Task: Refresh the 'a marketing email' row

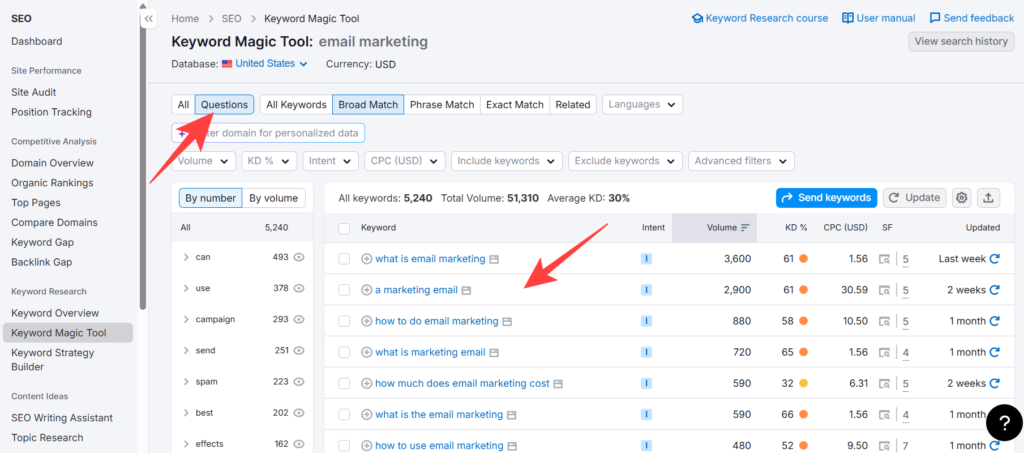Action: 995,290
